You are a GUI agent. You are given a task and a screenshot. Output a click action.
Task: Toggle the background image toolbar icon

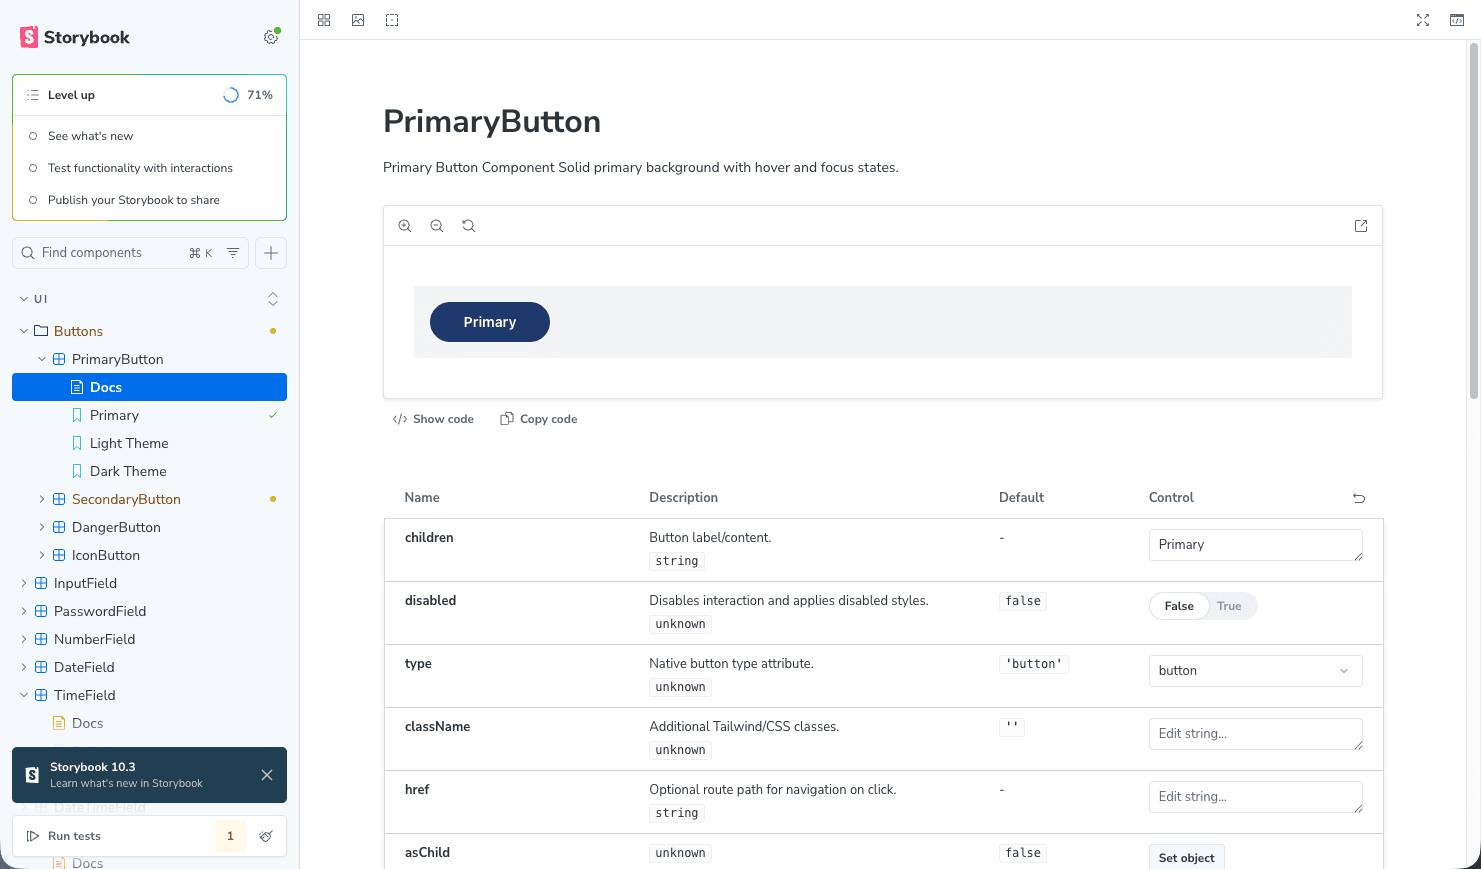point(358,20)
